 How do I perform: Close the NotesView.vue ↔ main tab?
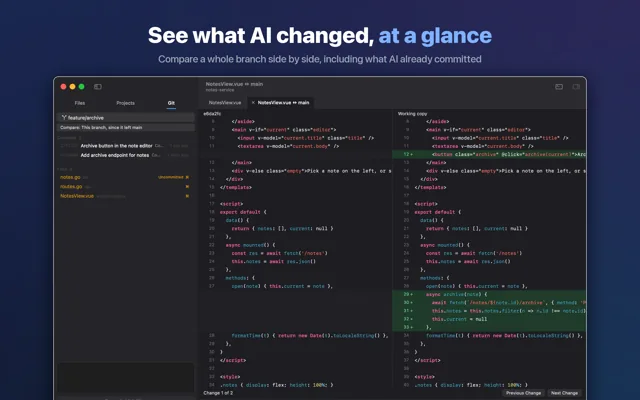click(253, 102)
